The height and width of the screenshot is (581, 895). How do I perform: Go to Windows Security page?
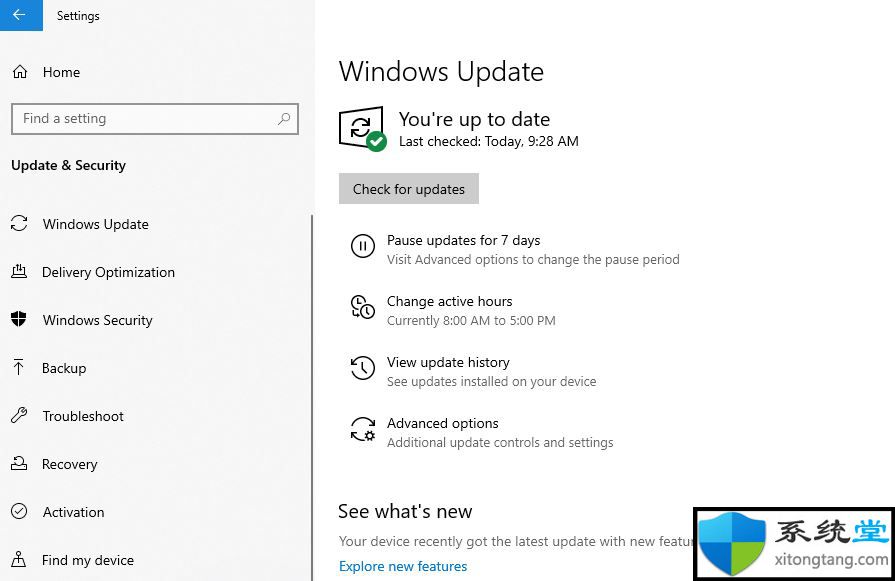(98, 320)
